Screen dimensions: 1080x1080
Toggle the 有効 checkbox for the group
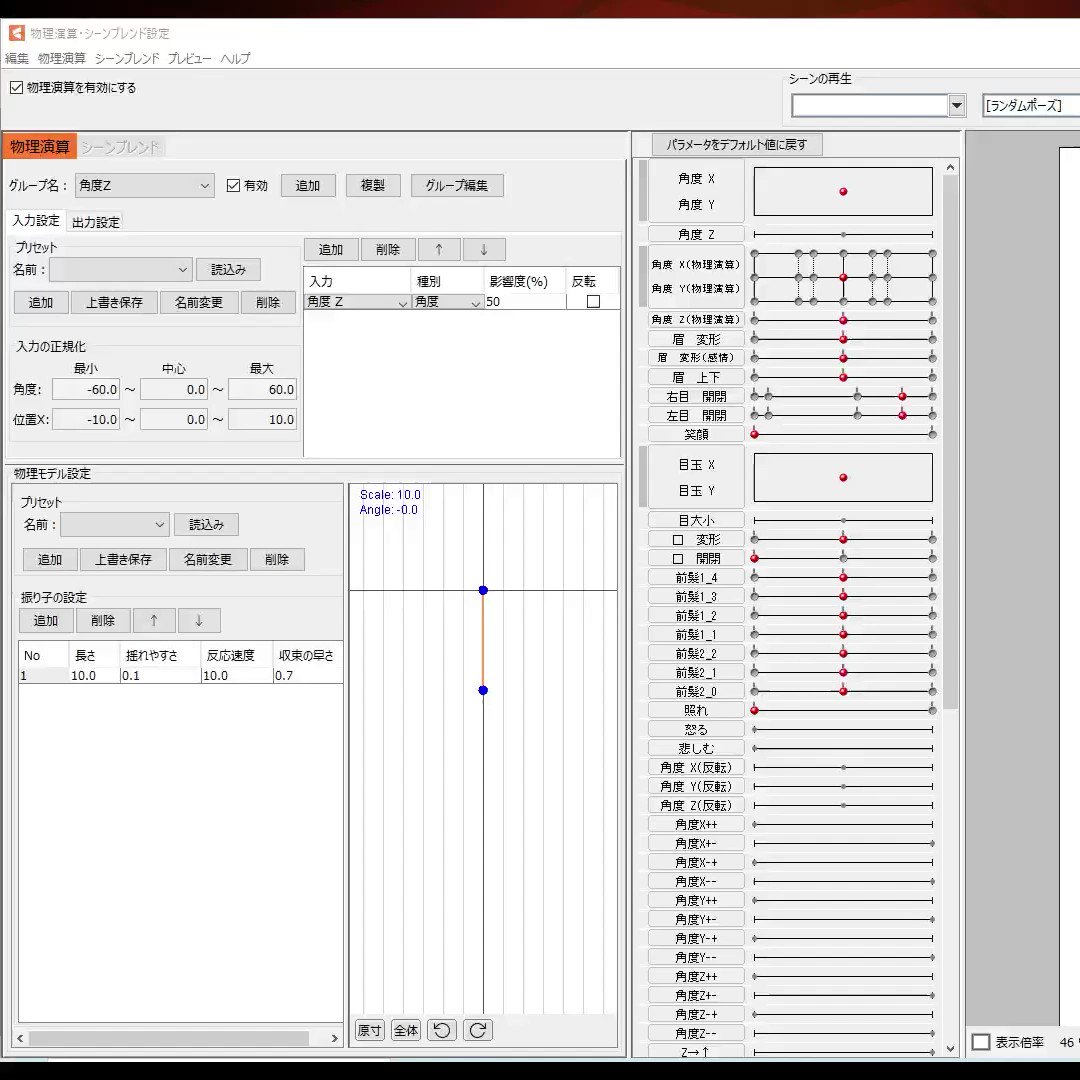(233, 185)
